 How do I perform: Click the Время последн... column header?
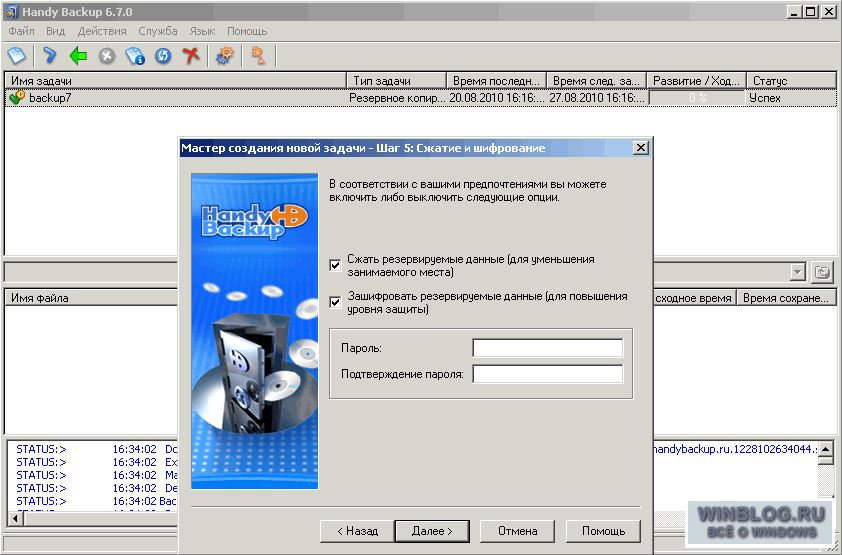coord(496,81)
